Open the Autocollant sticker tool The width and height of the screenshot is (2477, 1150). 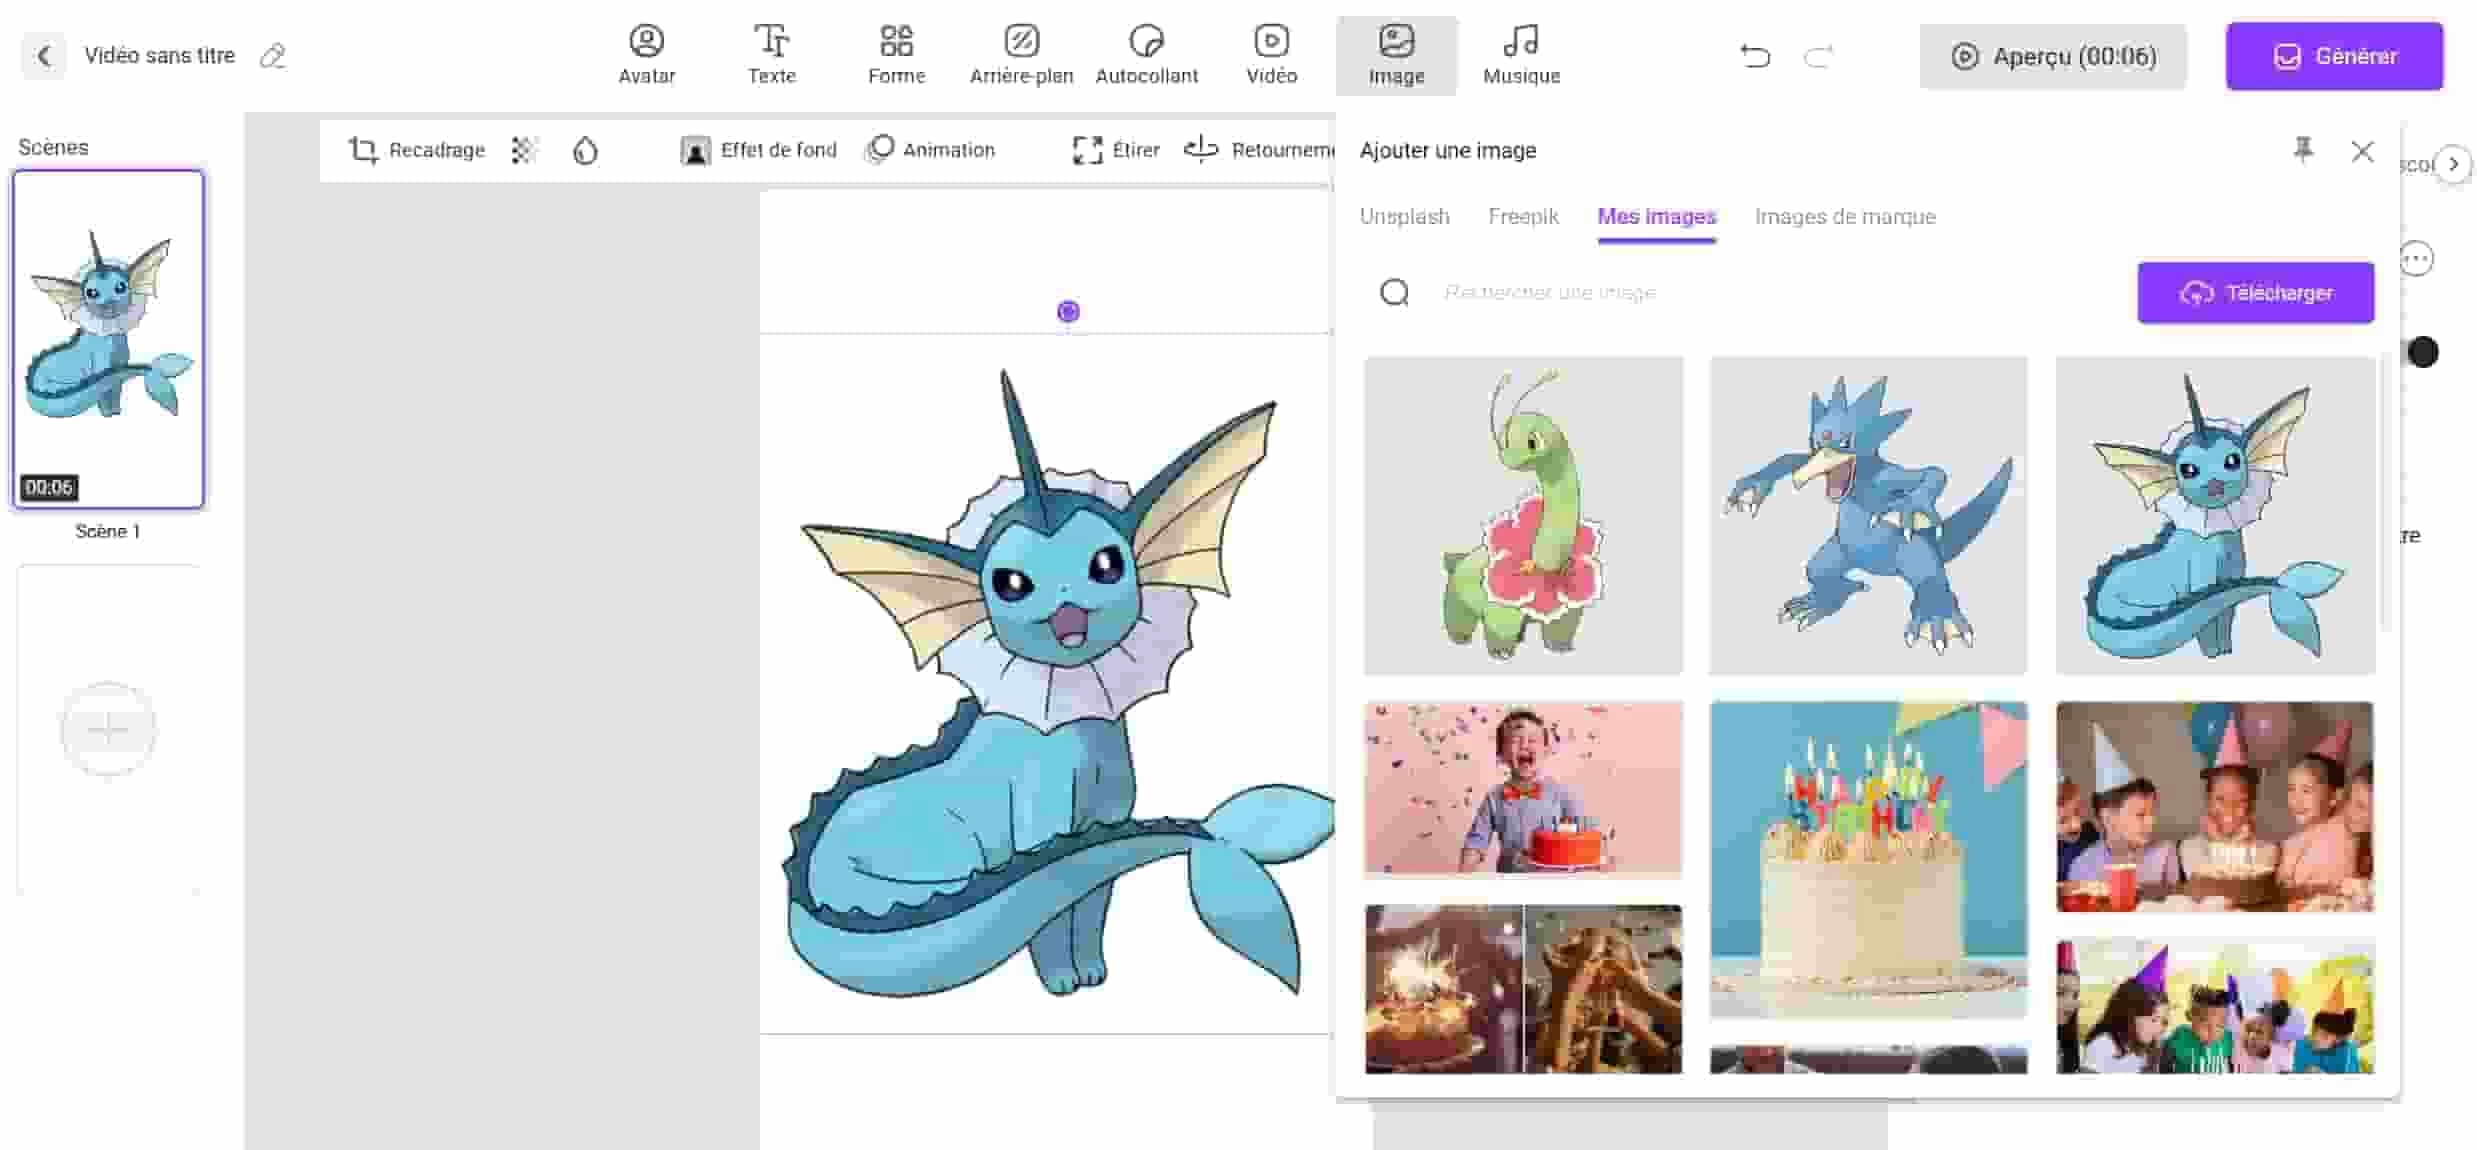1146,56
